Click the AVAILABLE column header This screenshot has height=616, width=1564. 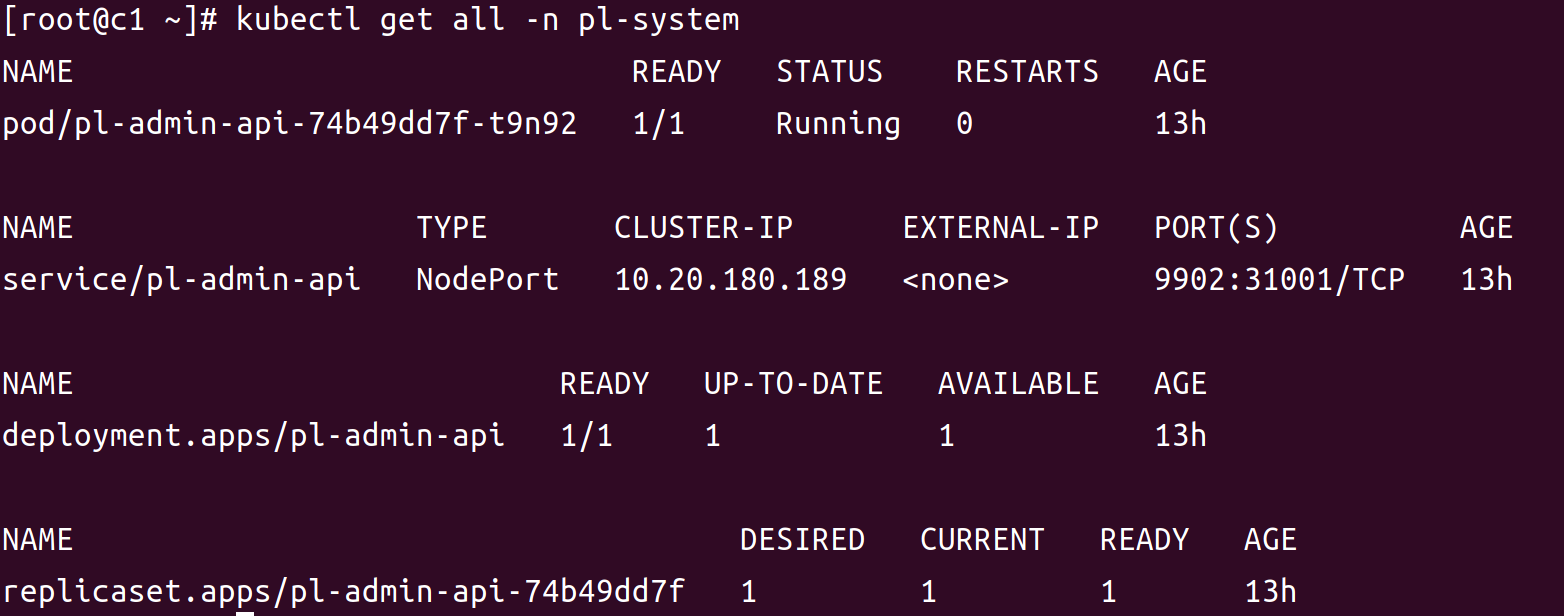click(x=1018, y=384)
